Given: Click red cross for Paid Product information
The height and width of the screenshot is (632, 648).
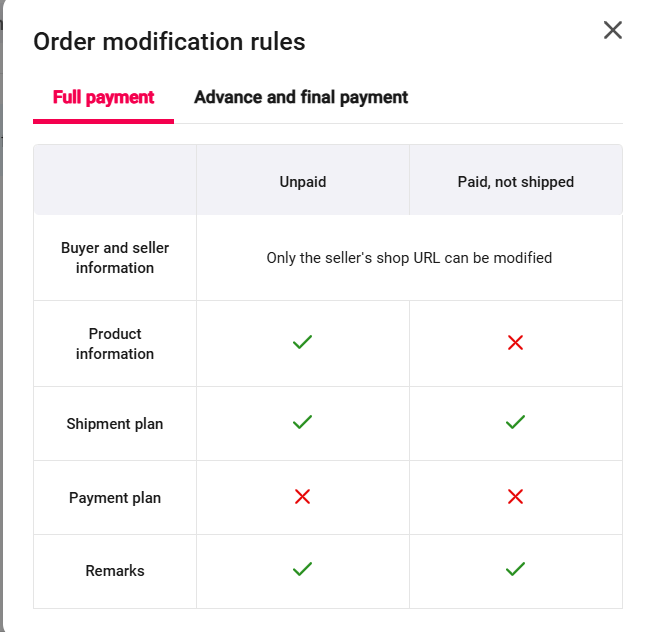Looking at the screenshot, I should coord(516,343).
